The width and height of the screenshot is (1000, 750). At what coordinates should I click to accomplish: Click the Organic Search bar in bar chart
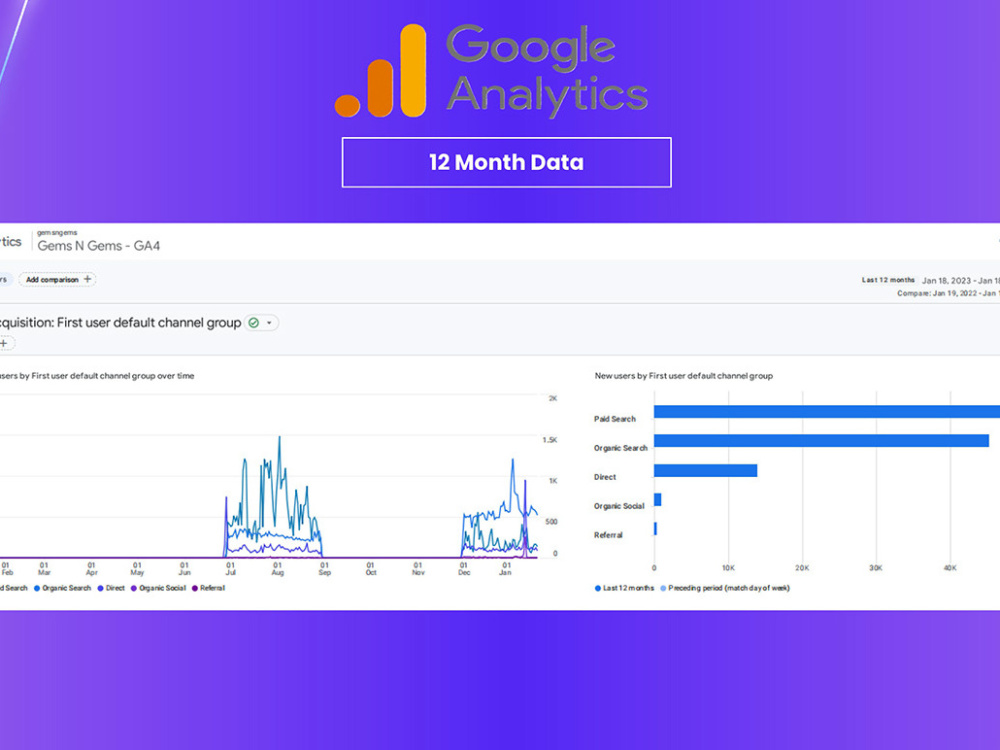821,441
